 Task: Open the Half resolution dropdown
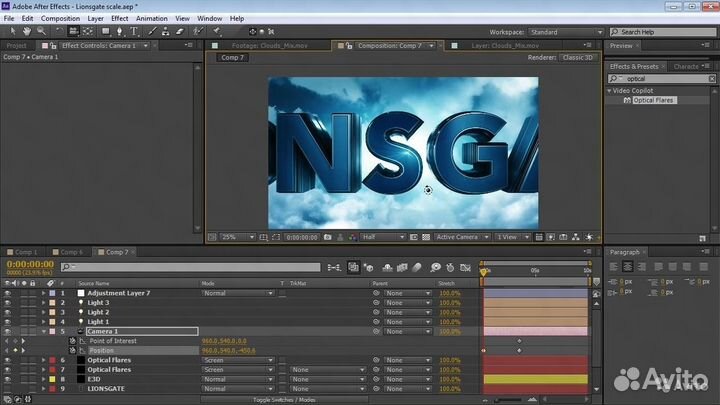pos(383,237)
